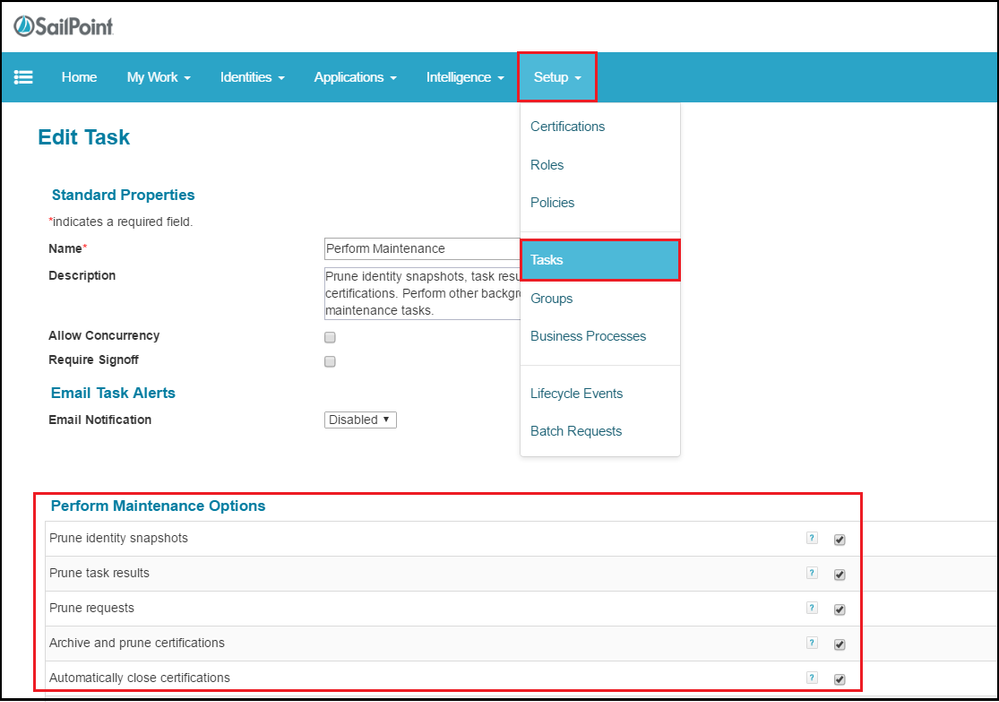Open the Applications dropdown menu
999x702 pixels.
(355, 77)
